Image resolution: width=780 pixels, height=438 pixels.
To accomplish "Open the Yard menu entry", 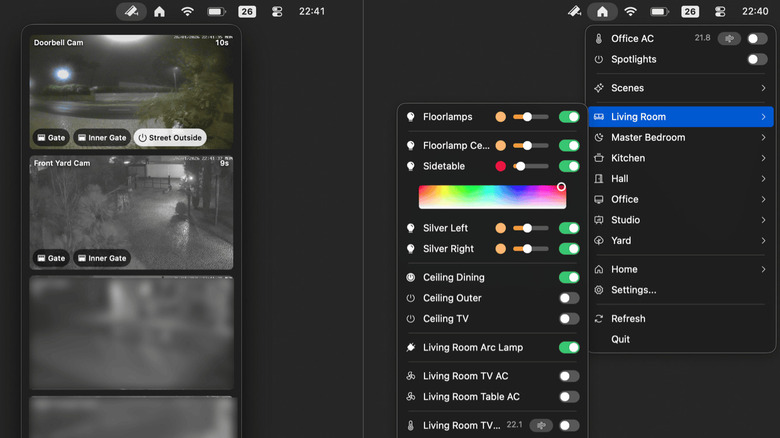I will [681, 240].
